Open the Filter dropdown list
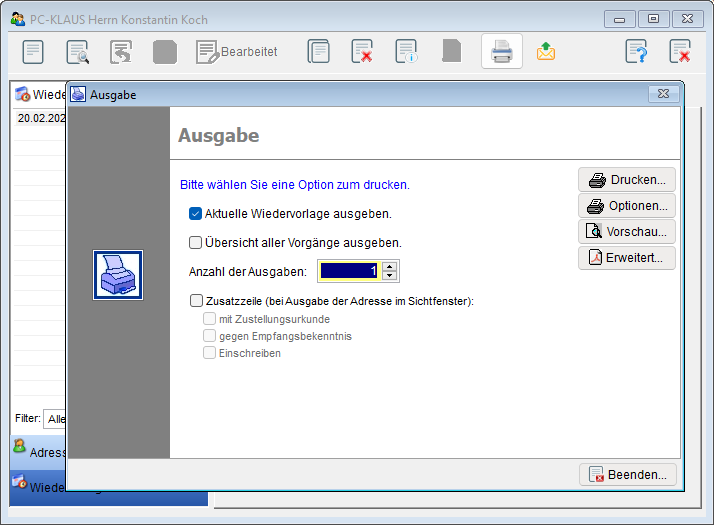Screen dimensions: 714x525 tap(55, 418)
